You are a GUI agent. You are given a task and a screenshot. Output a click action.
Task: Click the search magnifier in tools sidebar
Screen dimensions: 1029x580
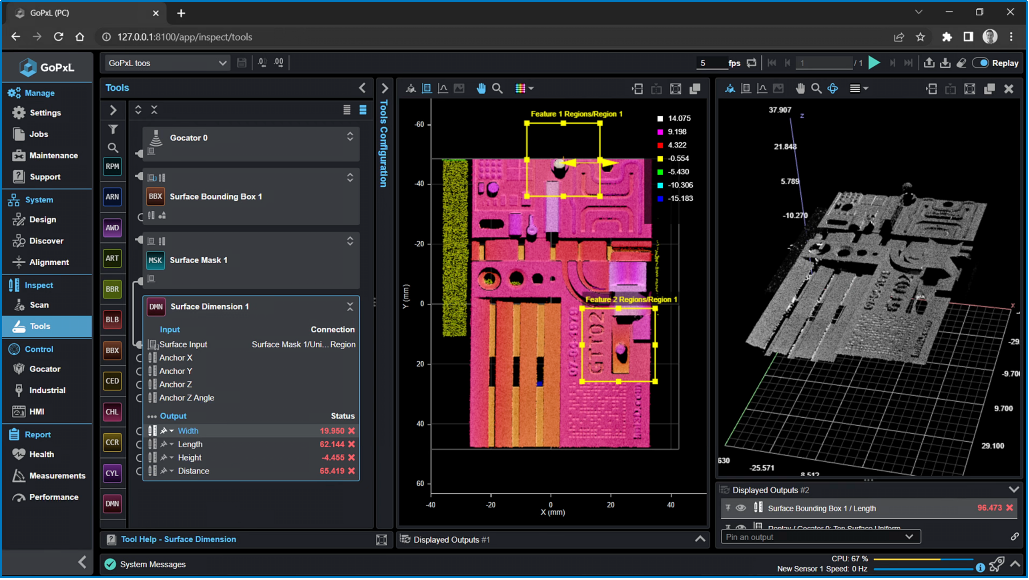pyautogui.click(x=113, y=147)
